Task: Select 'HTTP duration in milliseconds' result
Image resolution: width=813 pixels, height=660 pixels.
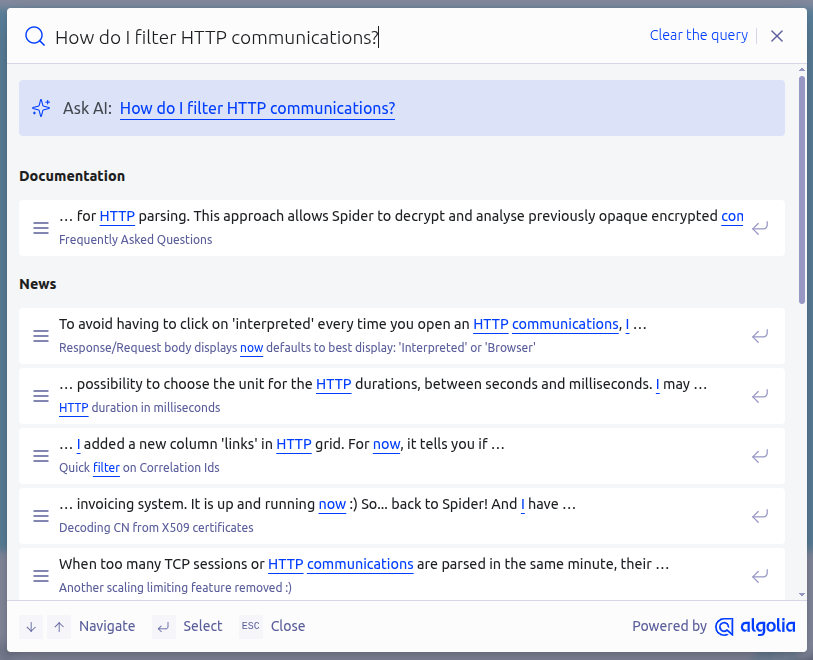Action: point(400,396)
